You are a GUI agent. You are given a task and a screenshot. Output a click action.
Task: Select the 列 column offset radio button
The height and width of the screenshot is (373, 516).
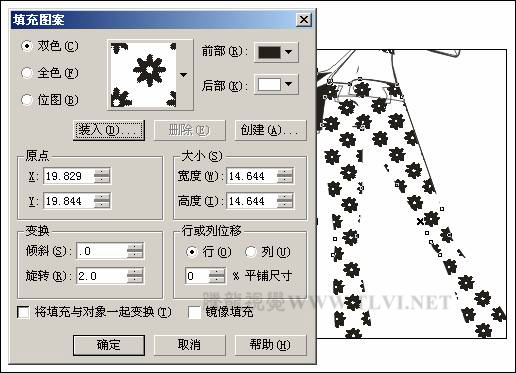(251, 252)
